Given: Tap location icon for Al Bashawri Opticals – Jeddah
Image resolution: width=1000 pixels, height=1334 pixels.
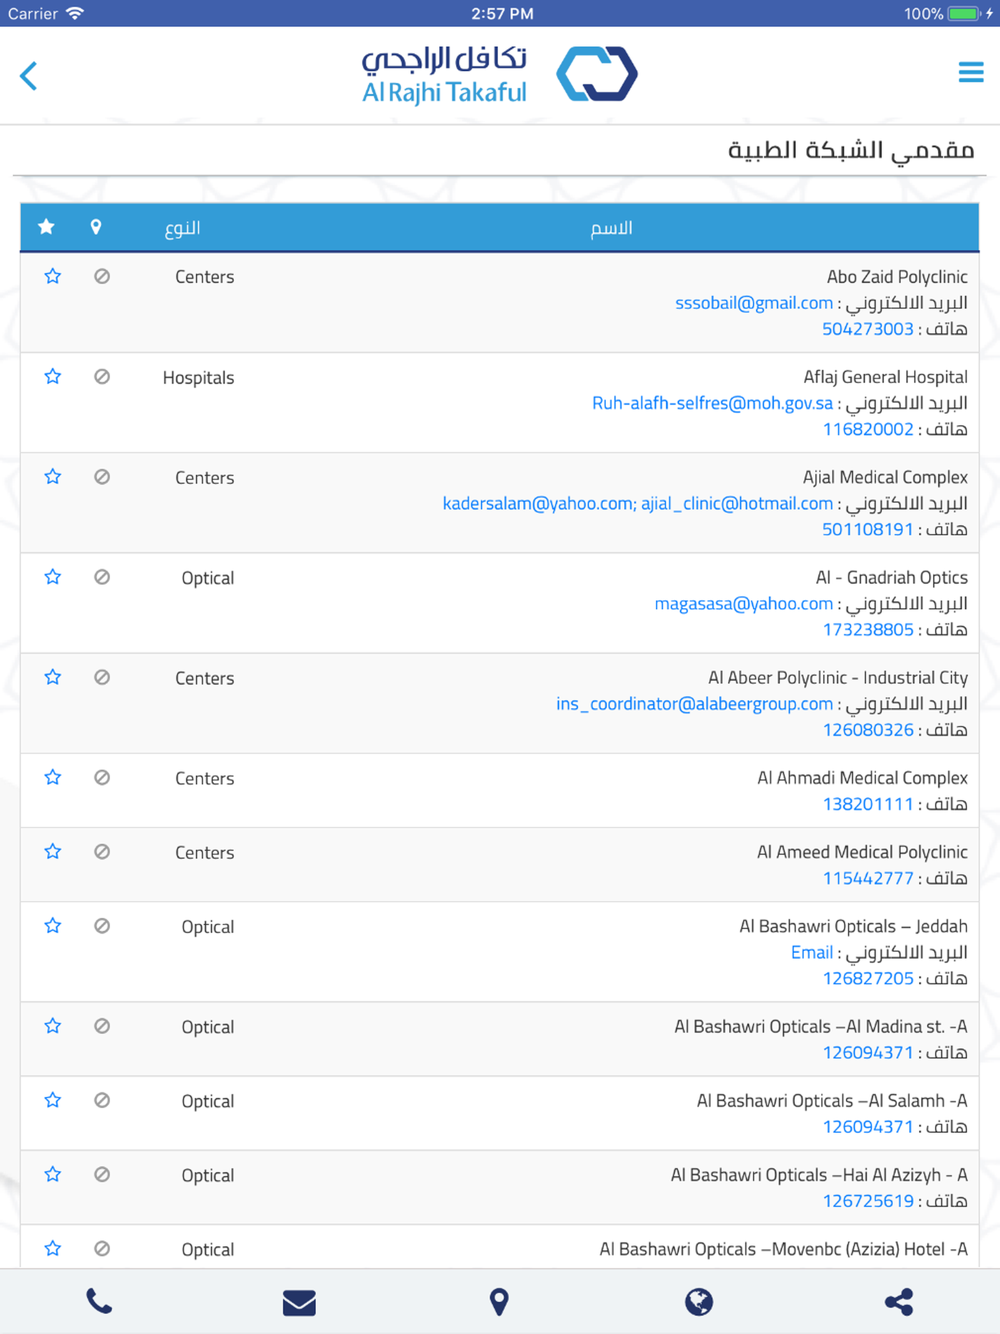Looking at the screenshot, I should (x=102, y=925).
